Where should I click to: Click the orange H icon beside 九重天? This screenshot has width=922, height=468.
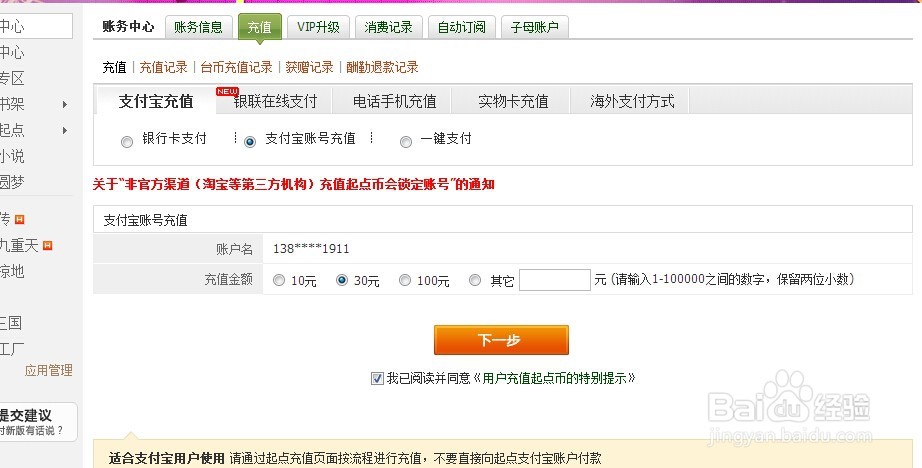click(x=48, y=245)
